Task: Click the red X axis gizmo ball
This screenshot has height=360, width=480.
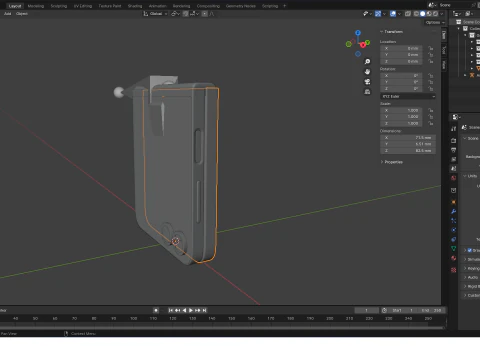Action: click(363, 45)
